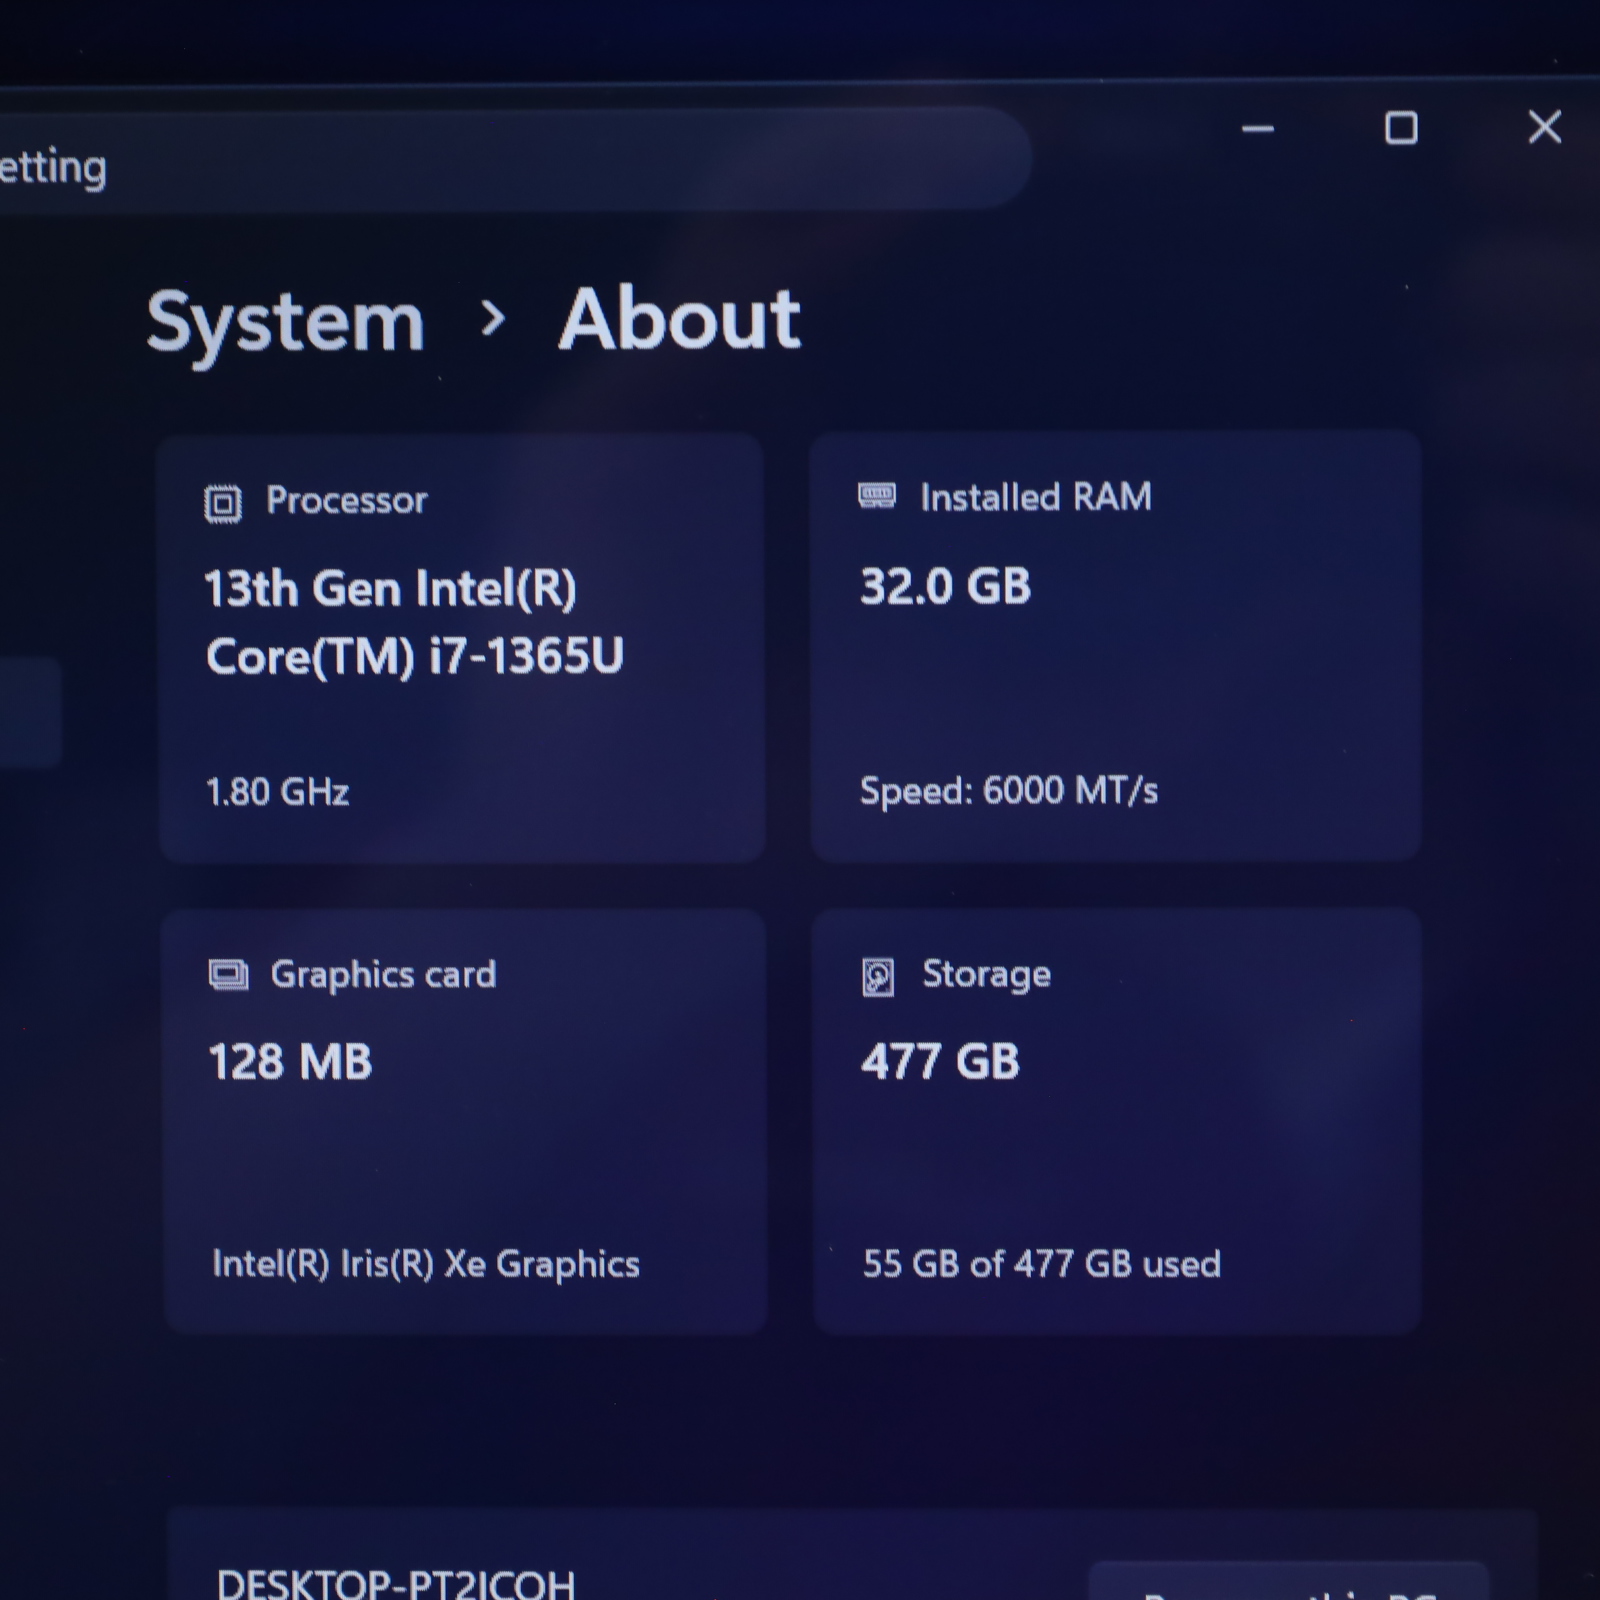
Task: Click the '128 MB' graphics memory value
Action: 290,1062
